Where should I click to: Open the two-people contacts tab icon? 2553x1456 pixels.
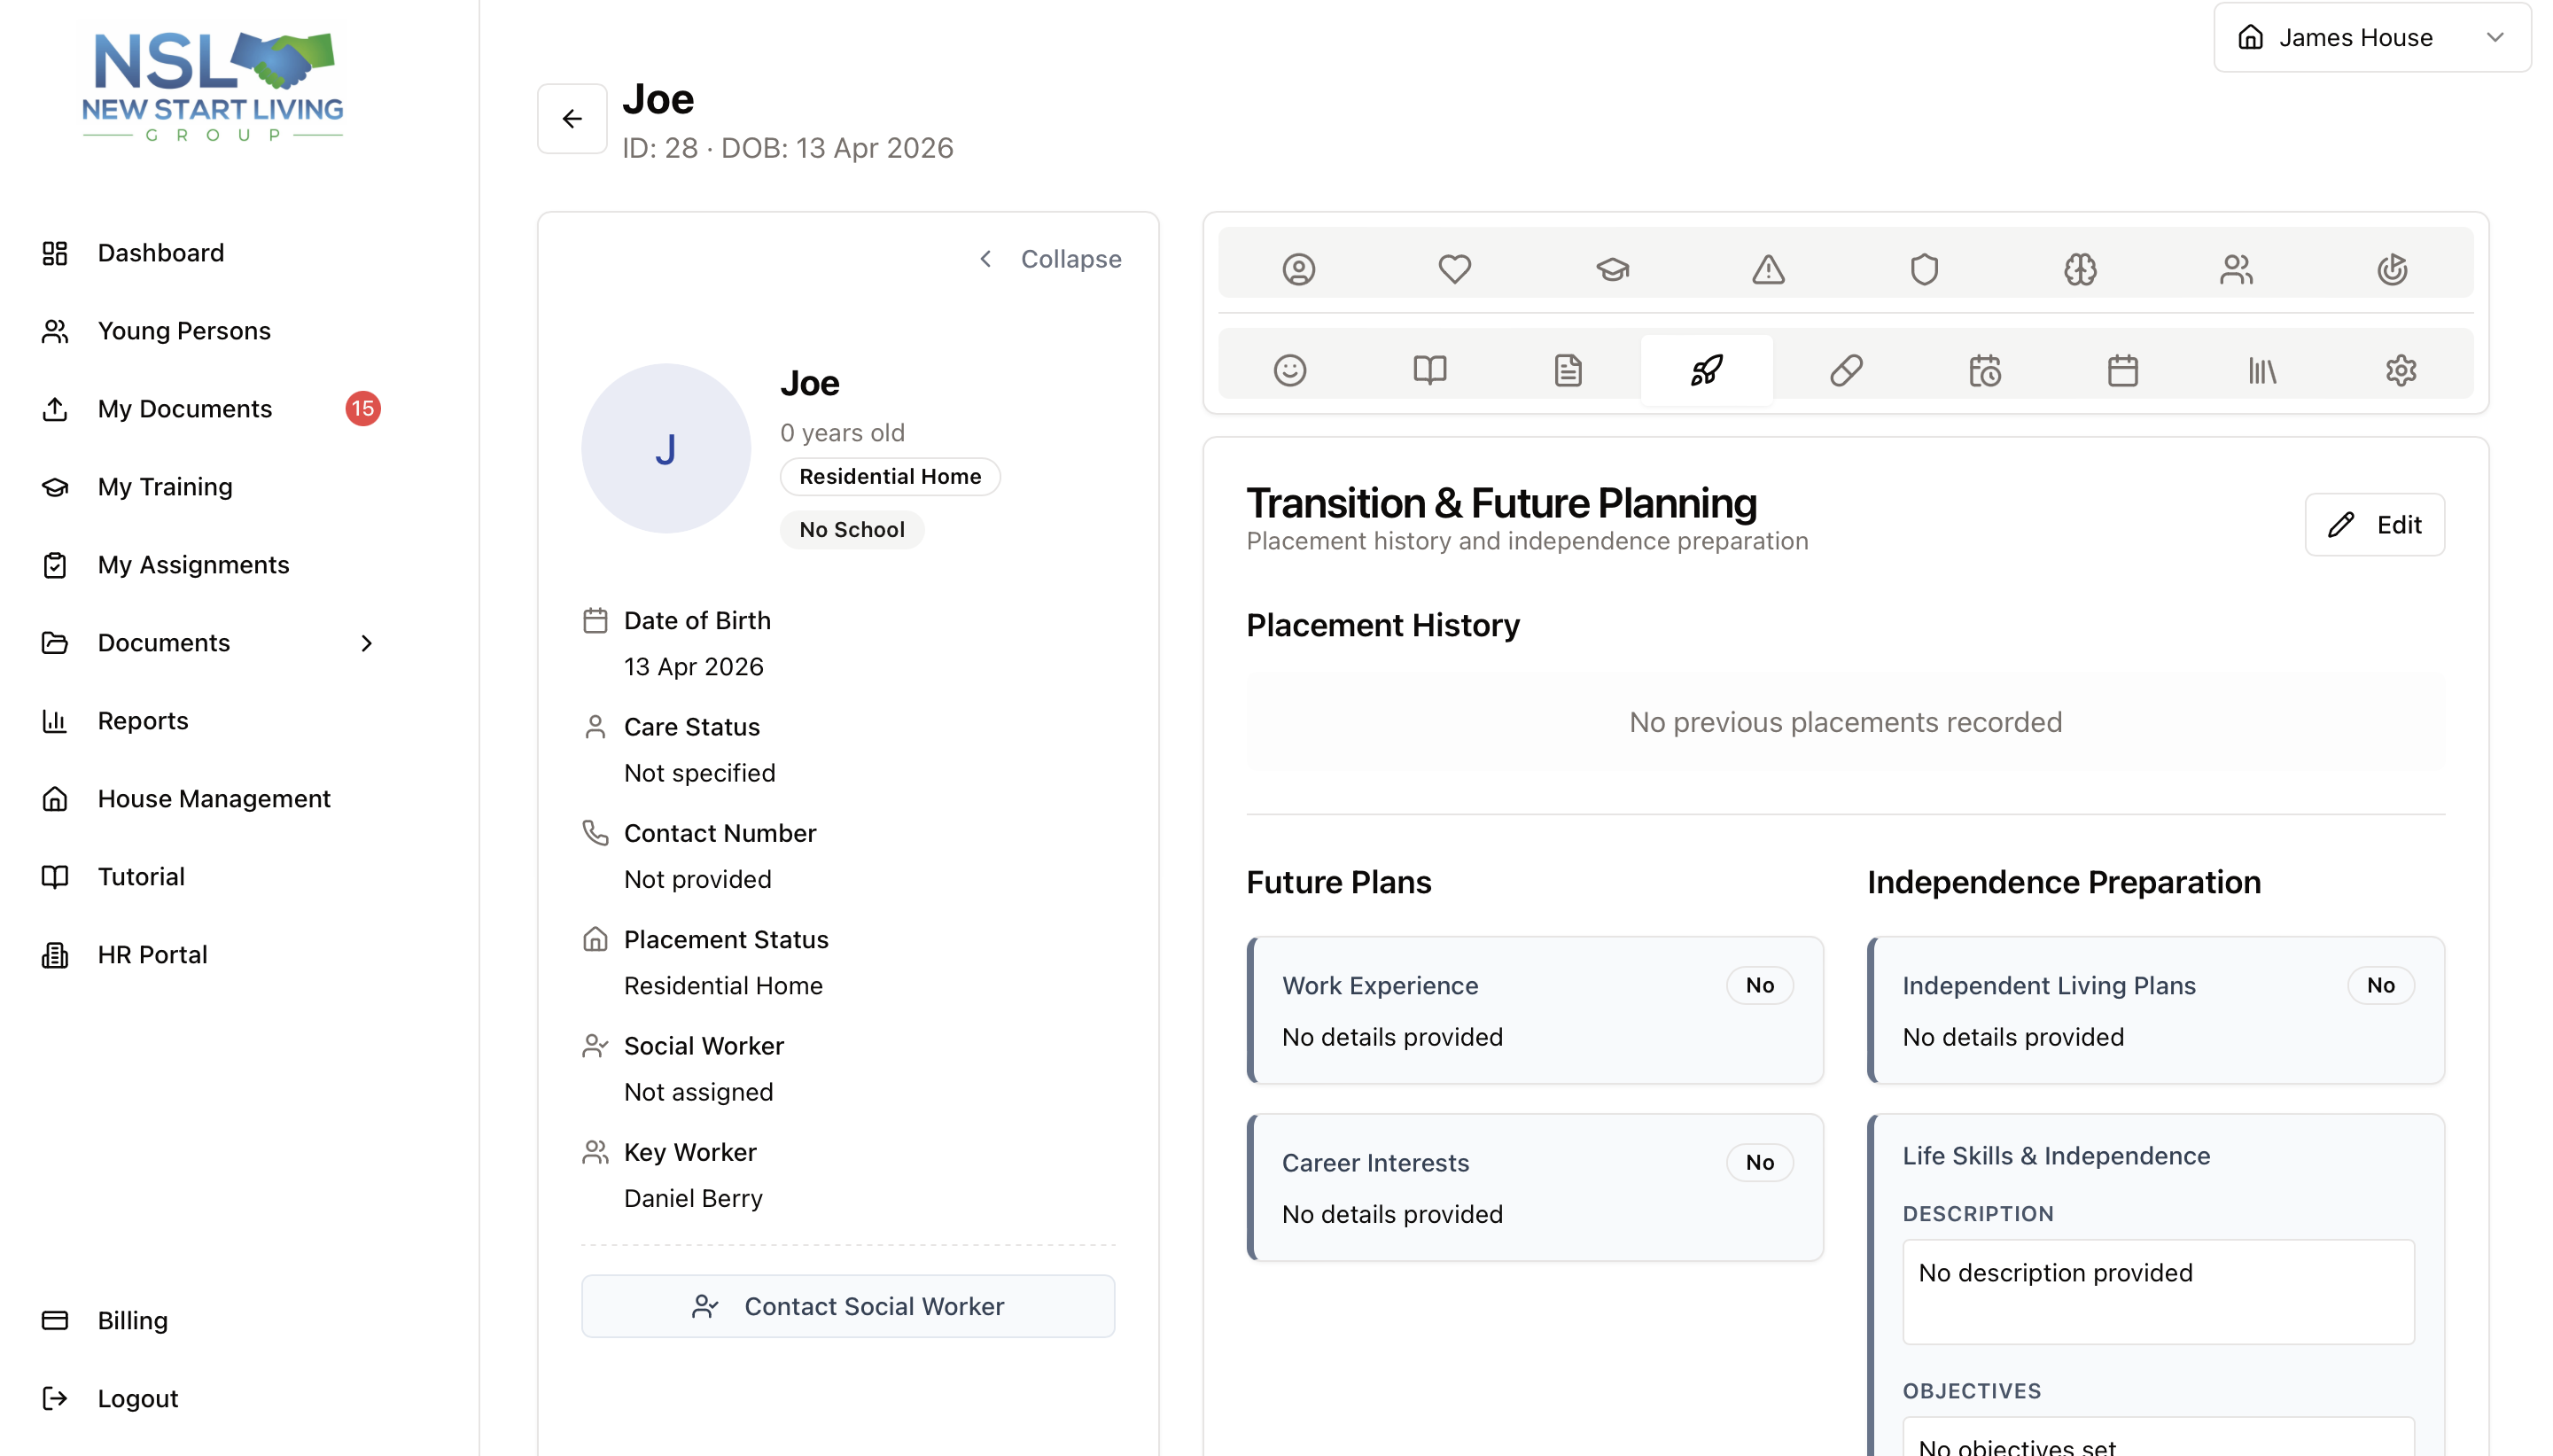click(2236, 268)
